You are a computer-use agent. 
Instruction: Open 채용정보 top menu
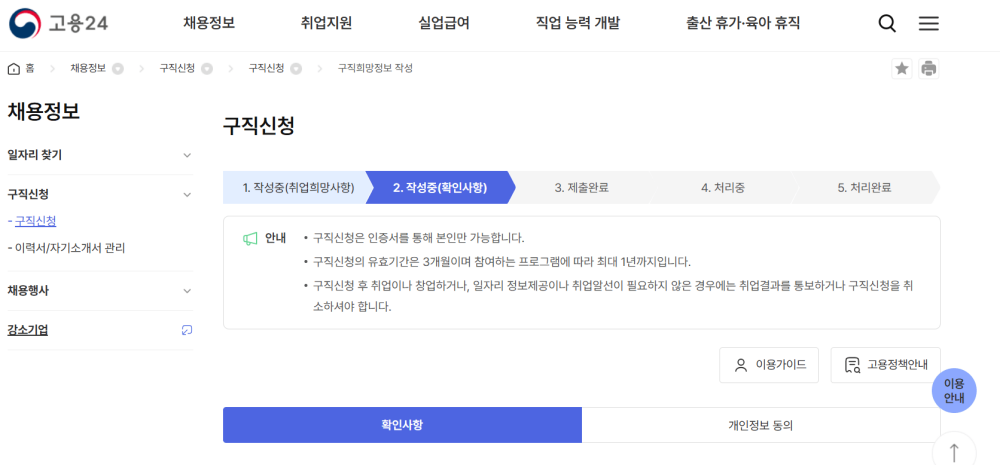(x=209, y=24)
